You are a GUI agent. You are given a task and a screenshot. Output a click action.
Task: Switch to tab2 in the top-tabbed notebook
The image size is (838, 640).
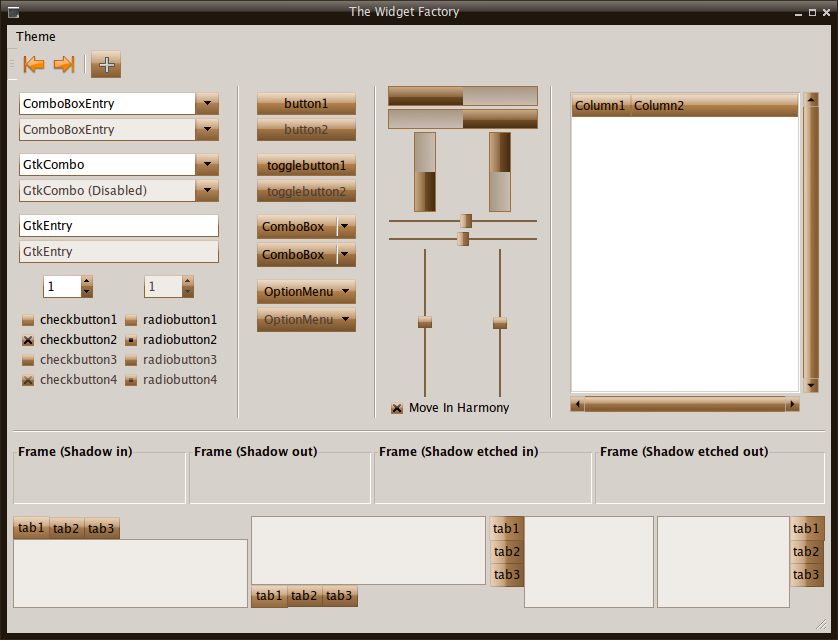pyautogui.click(x=66, y=529)
